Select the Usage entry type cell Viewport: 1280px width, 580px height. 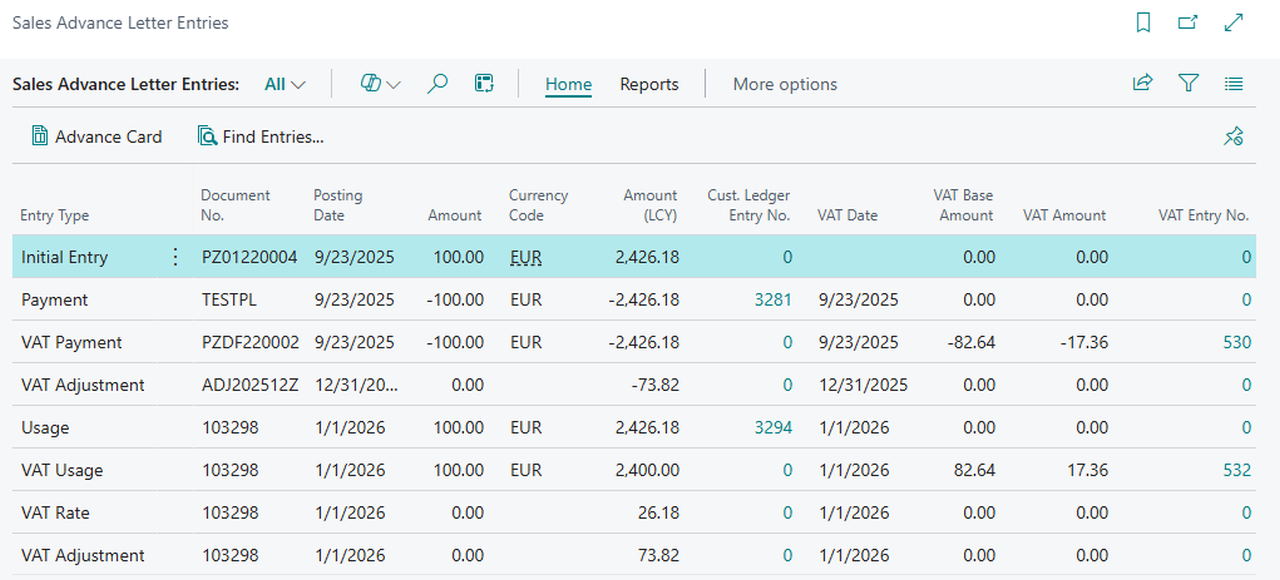point(45,428)
